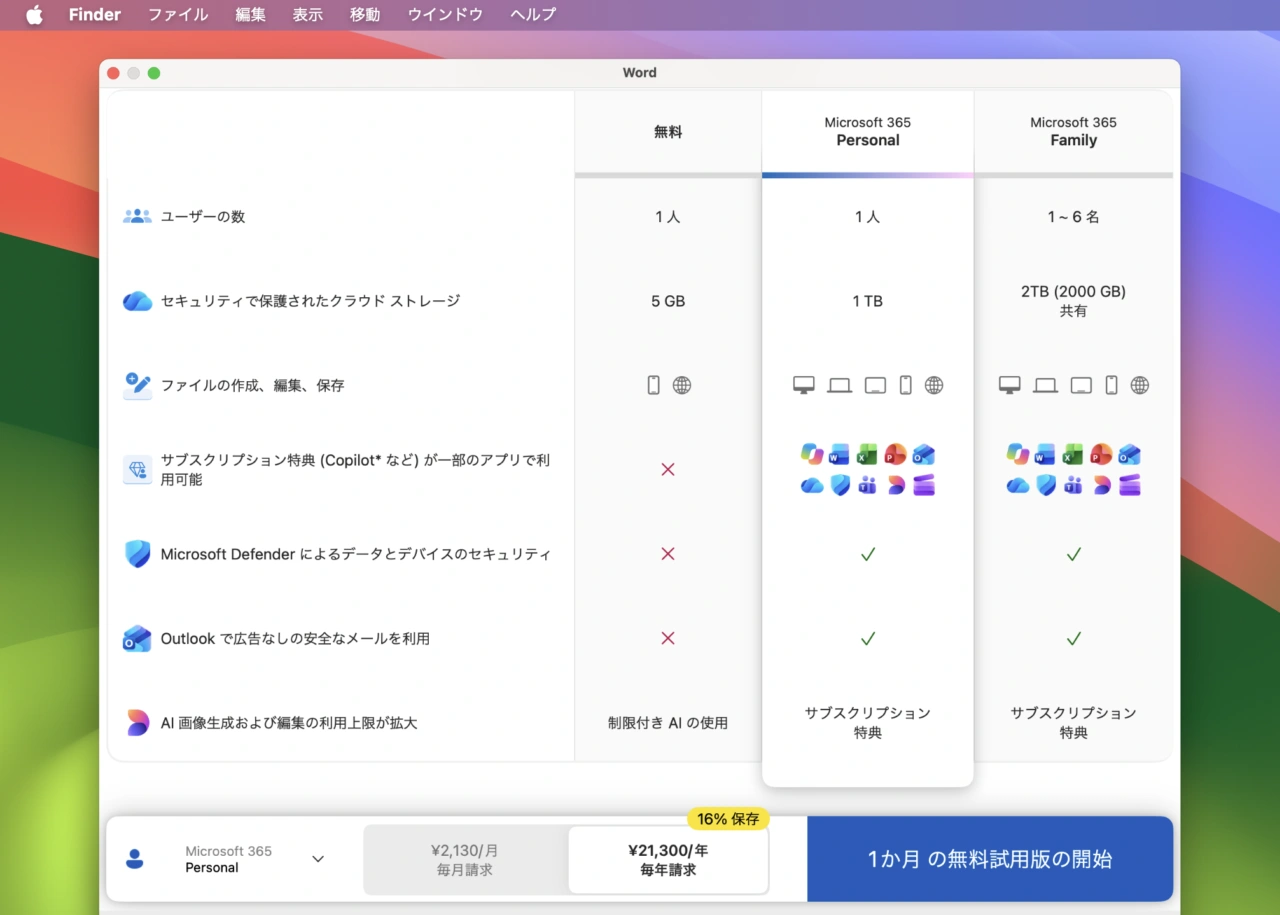The width and height of the screenshot is (1280, 915).
Task: Click the Personal checkmark in the Outlook row
Action: click(x=868, y=638)
